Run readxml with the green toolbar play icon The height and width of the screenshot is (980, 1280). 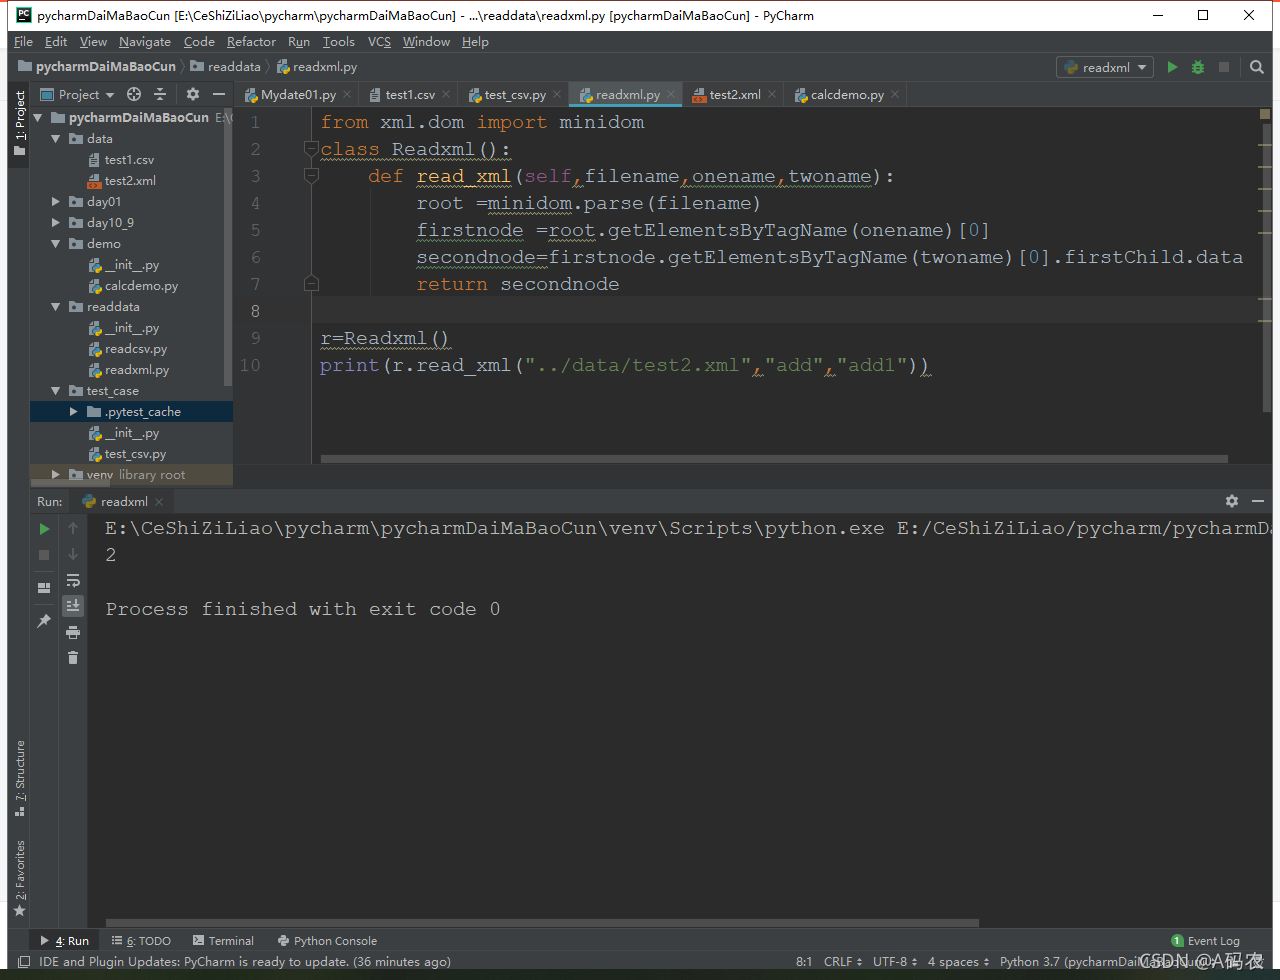tap(1172, 67)
